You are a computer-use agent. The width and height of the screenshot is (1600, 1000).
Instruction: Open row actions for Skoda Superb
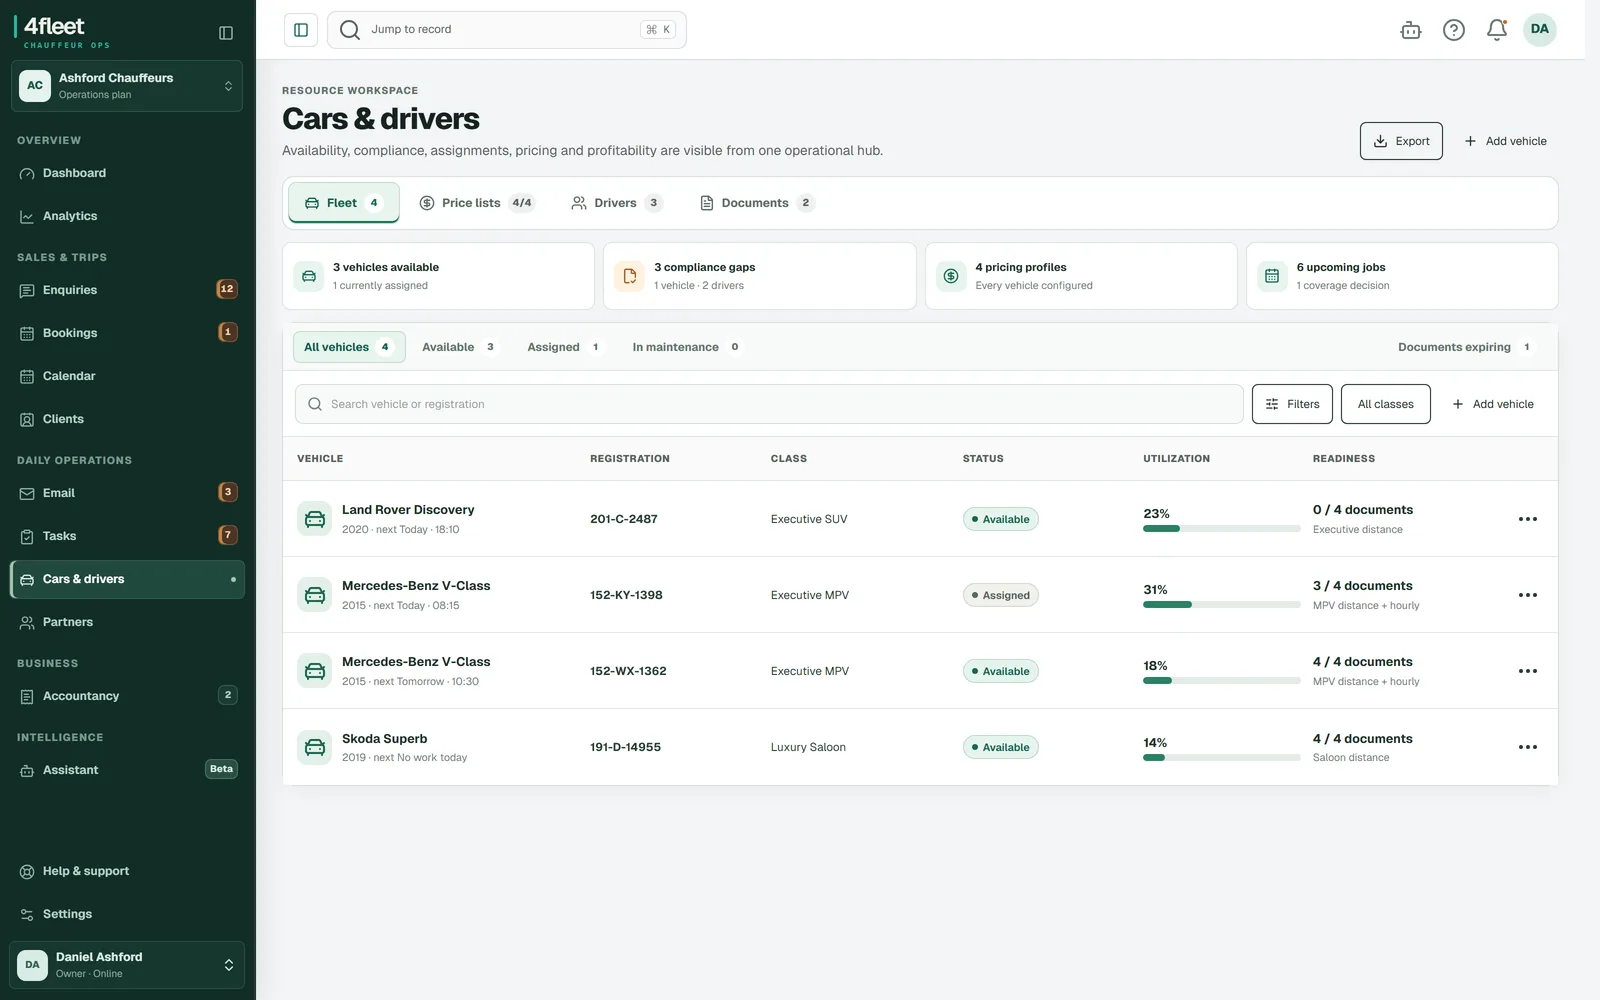1528,747
